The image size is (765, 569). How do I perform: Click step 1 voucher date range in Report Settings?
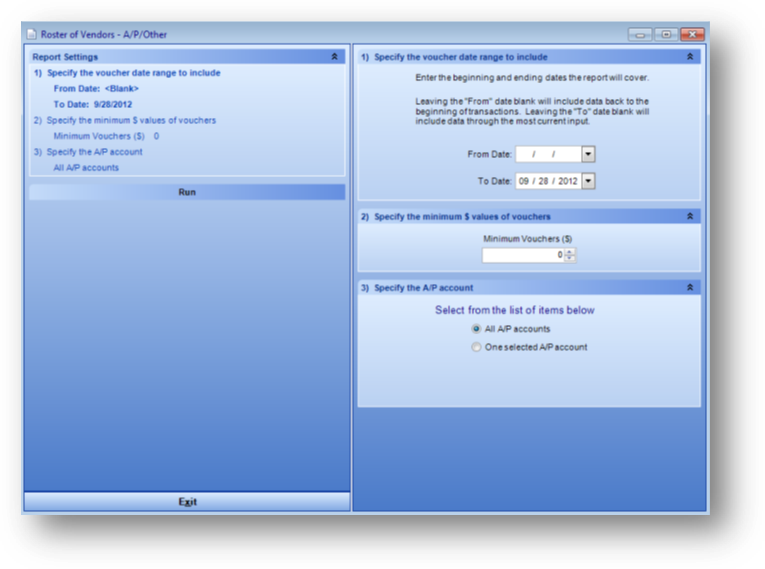pyautogui.click(x=127, y=73)
